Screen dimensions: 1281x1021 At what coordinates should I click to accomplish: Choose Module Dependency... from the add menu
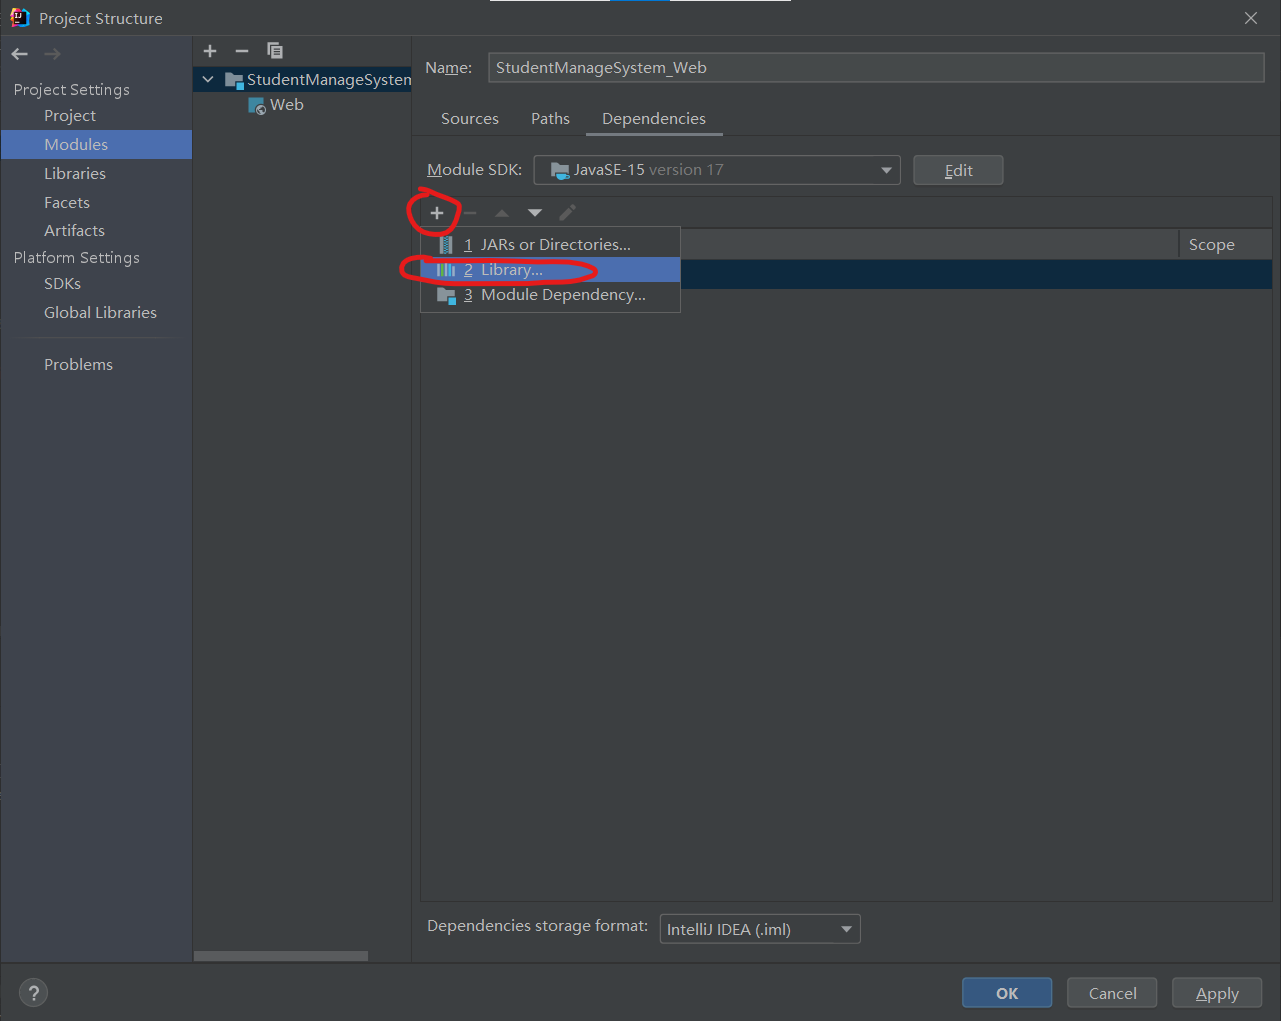(550, 295)
